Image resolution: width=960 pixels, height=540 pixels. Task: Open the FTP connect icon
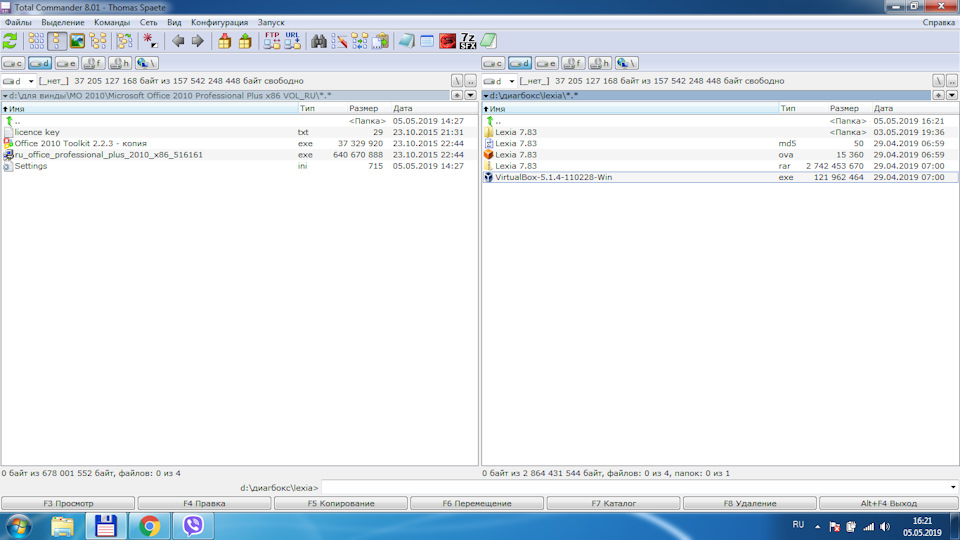tap(272, 41)
